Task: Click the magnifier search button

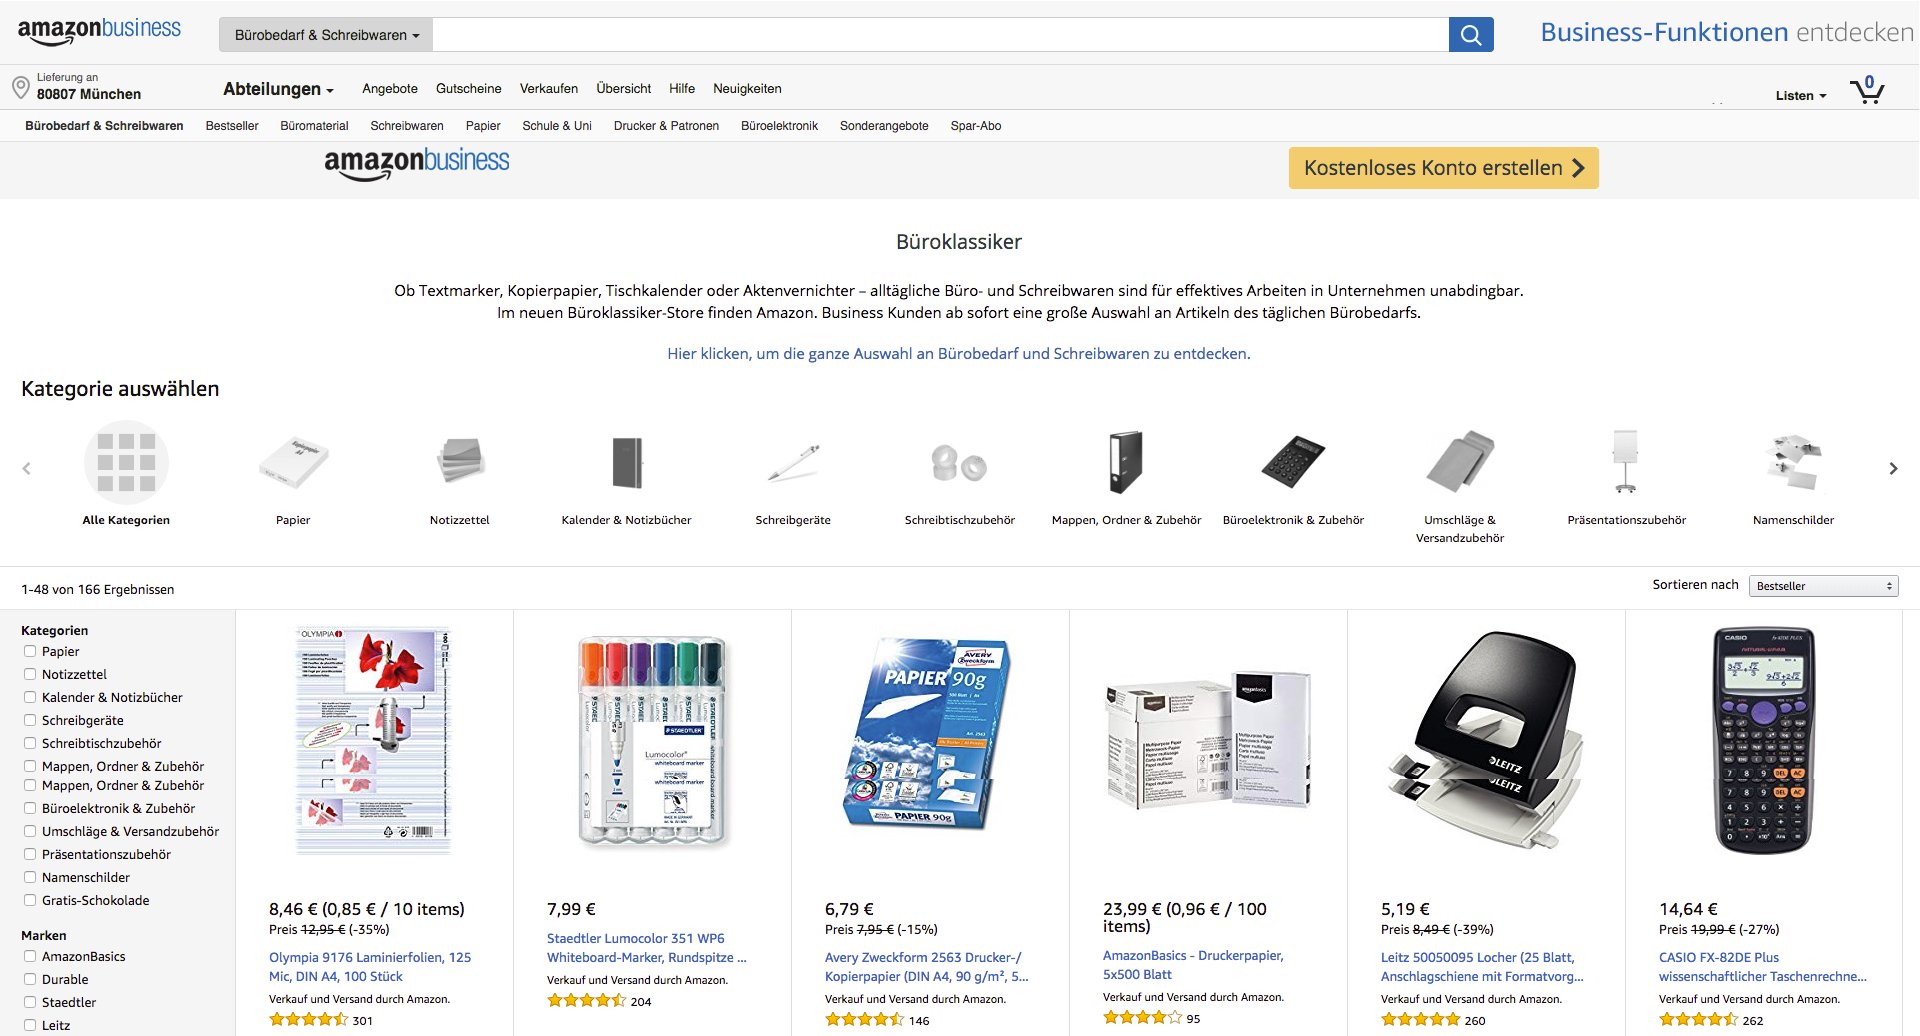Action: coord(1471,35)
